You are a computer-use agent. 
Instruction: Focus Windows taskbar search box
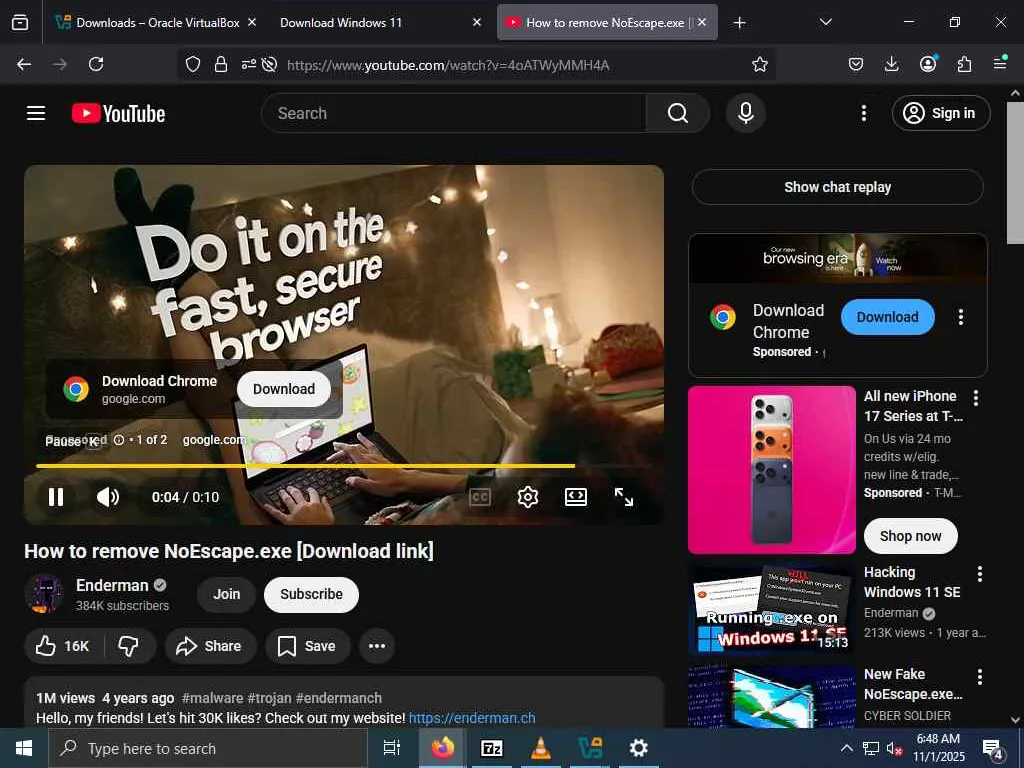[208, 748]
